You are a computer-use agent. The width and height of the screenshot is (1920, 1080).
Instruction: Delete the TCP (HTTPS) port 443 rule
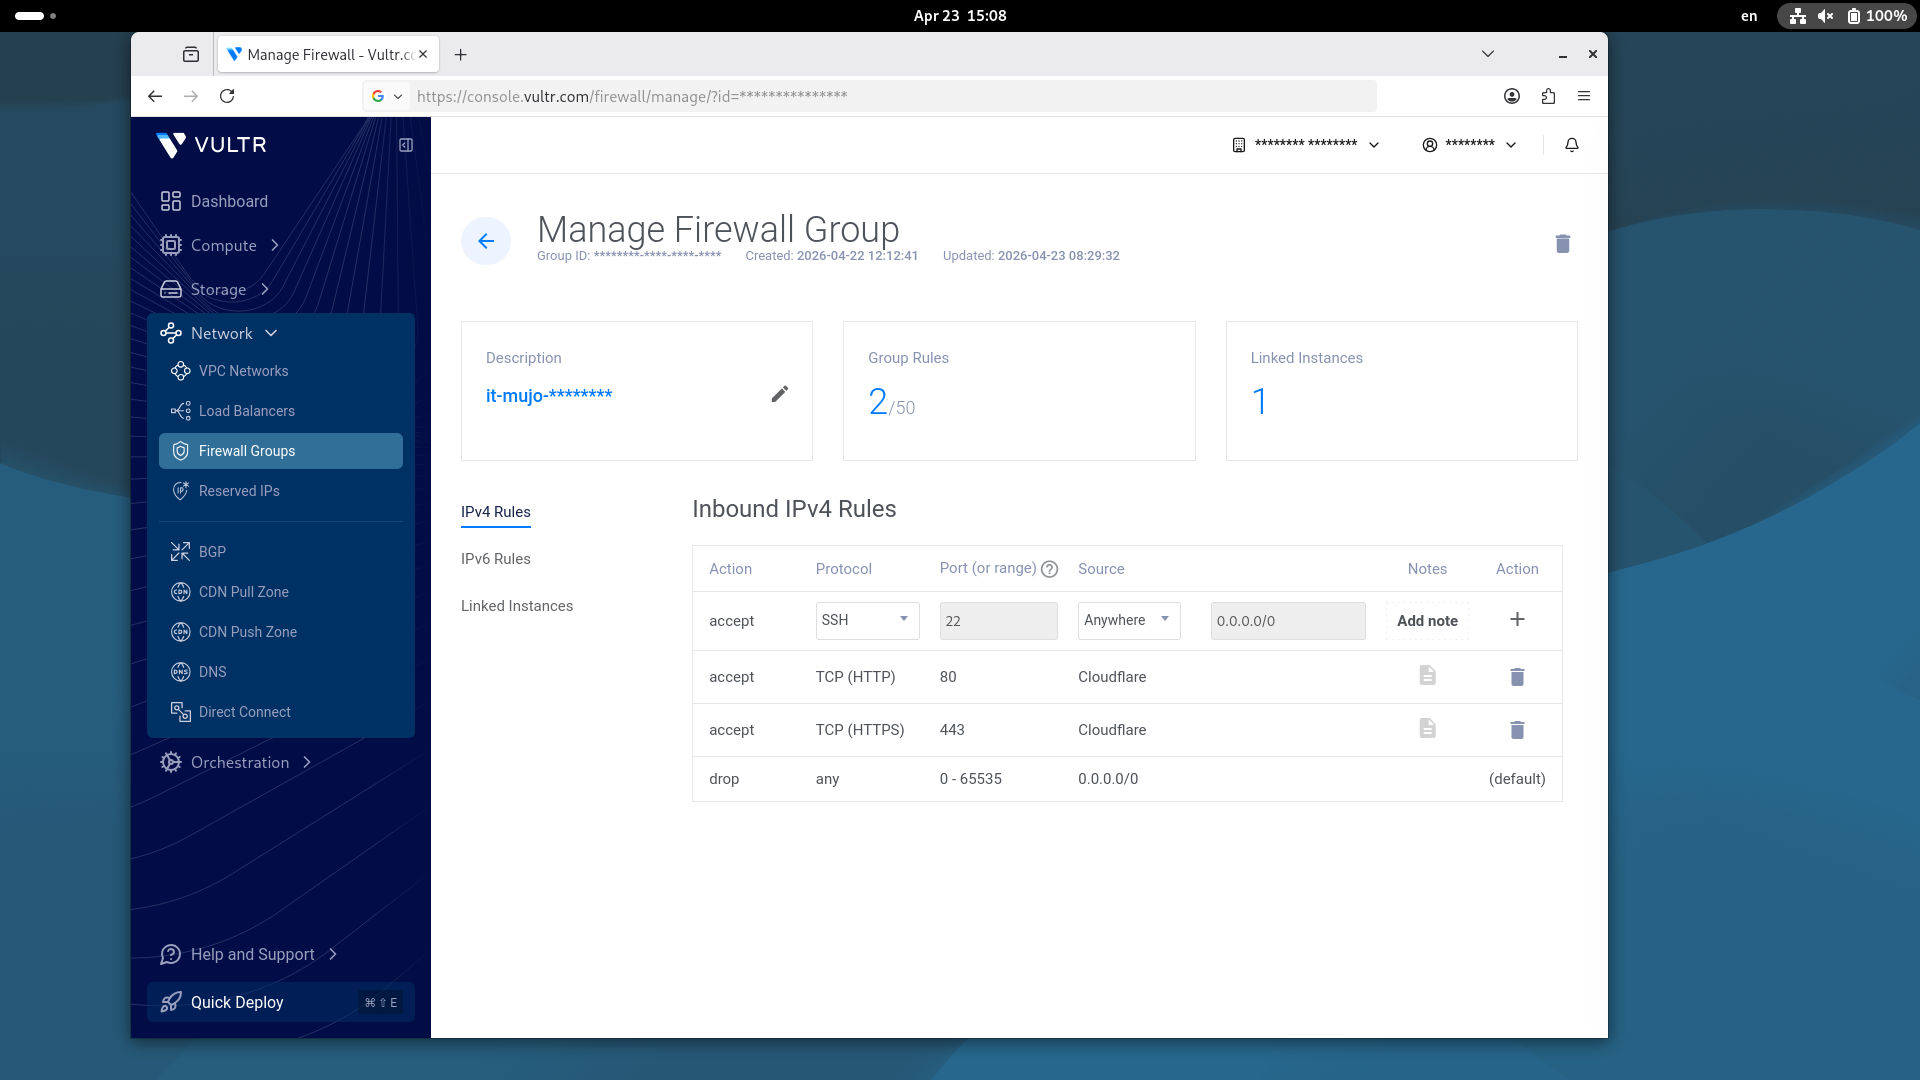pyautogui.click(x=1517, y=730)
